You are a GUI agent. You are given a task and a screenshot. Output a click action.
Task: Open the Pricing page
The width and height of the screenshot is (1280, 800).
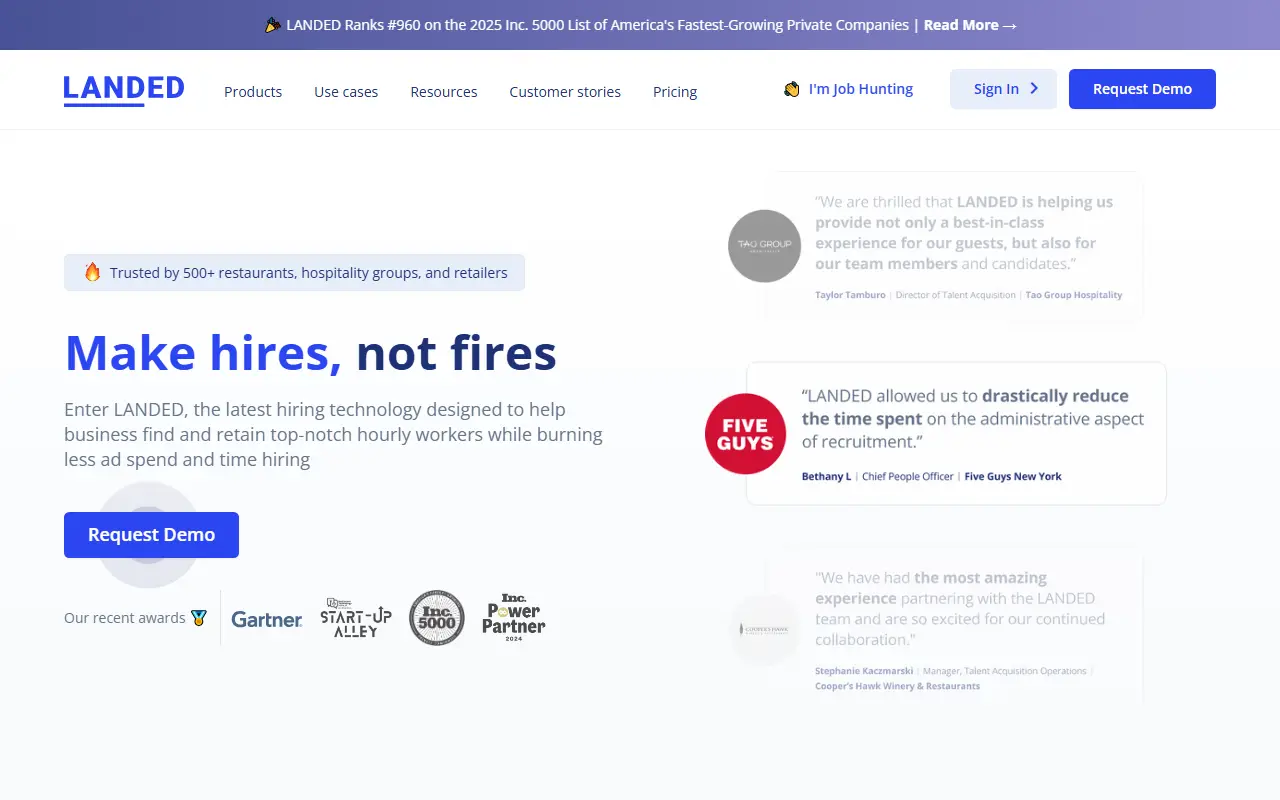[675, 92]
